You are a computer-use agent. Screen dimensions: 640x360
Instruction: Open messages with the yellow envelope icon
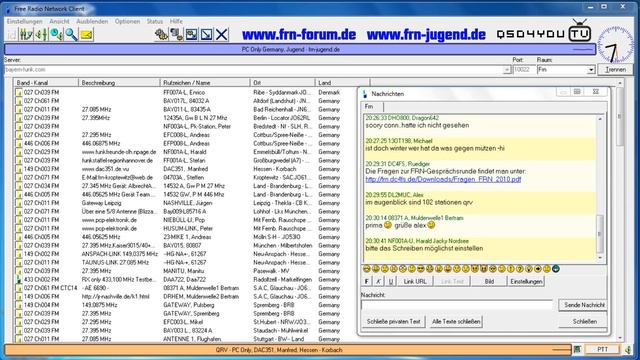point(86,35)
